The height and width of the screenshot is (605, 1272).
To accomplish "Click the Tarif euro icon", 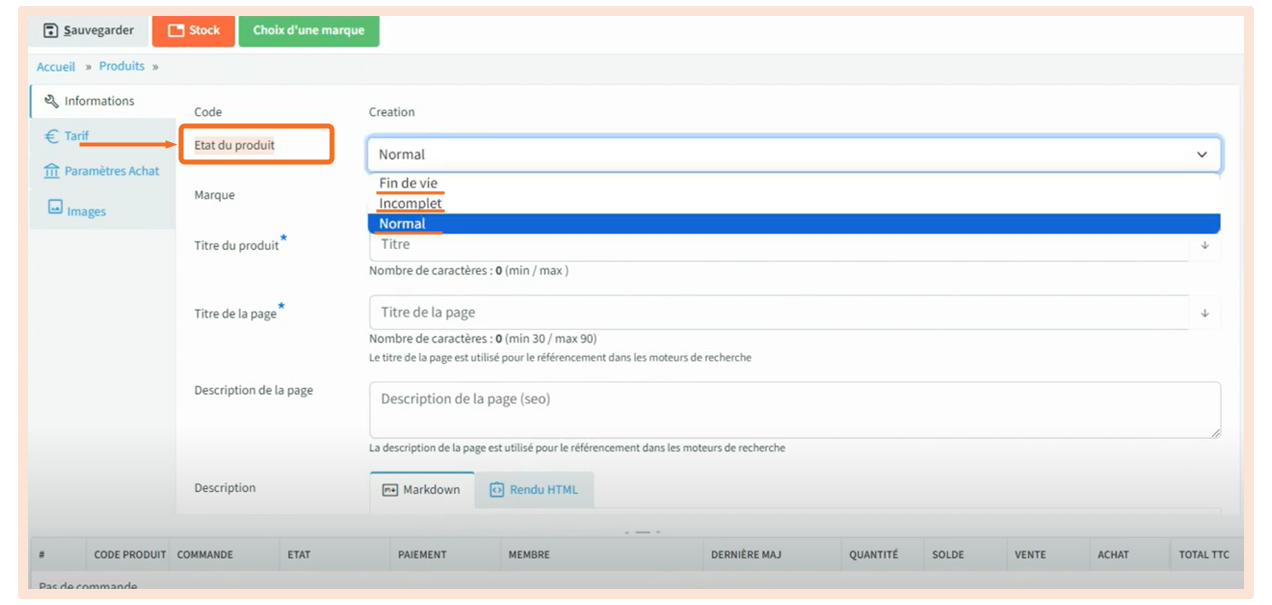I will click(x=52, y=137).
